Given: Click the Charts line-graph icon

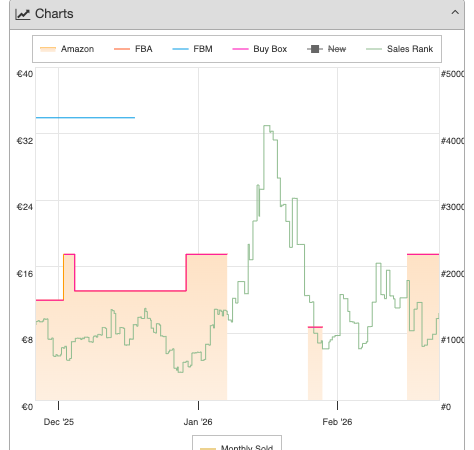Looking at the screenshot, I should pos(23,14).
